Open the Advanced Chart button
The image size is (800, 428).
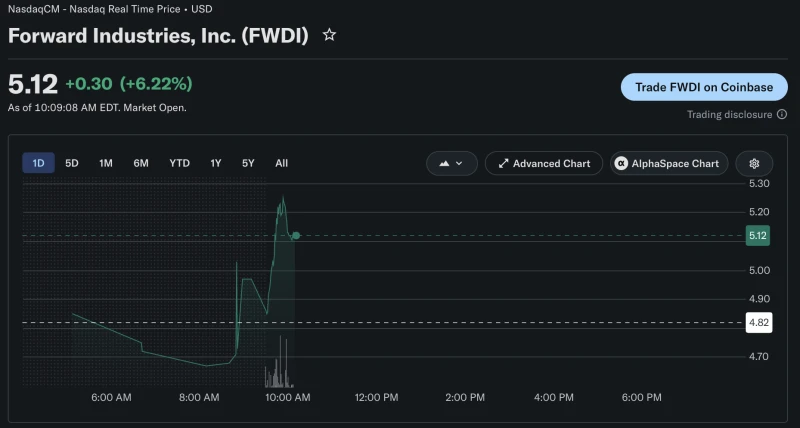544,163
